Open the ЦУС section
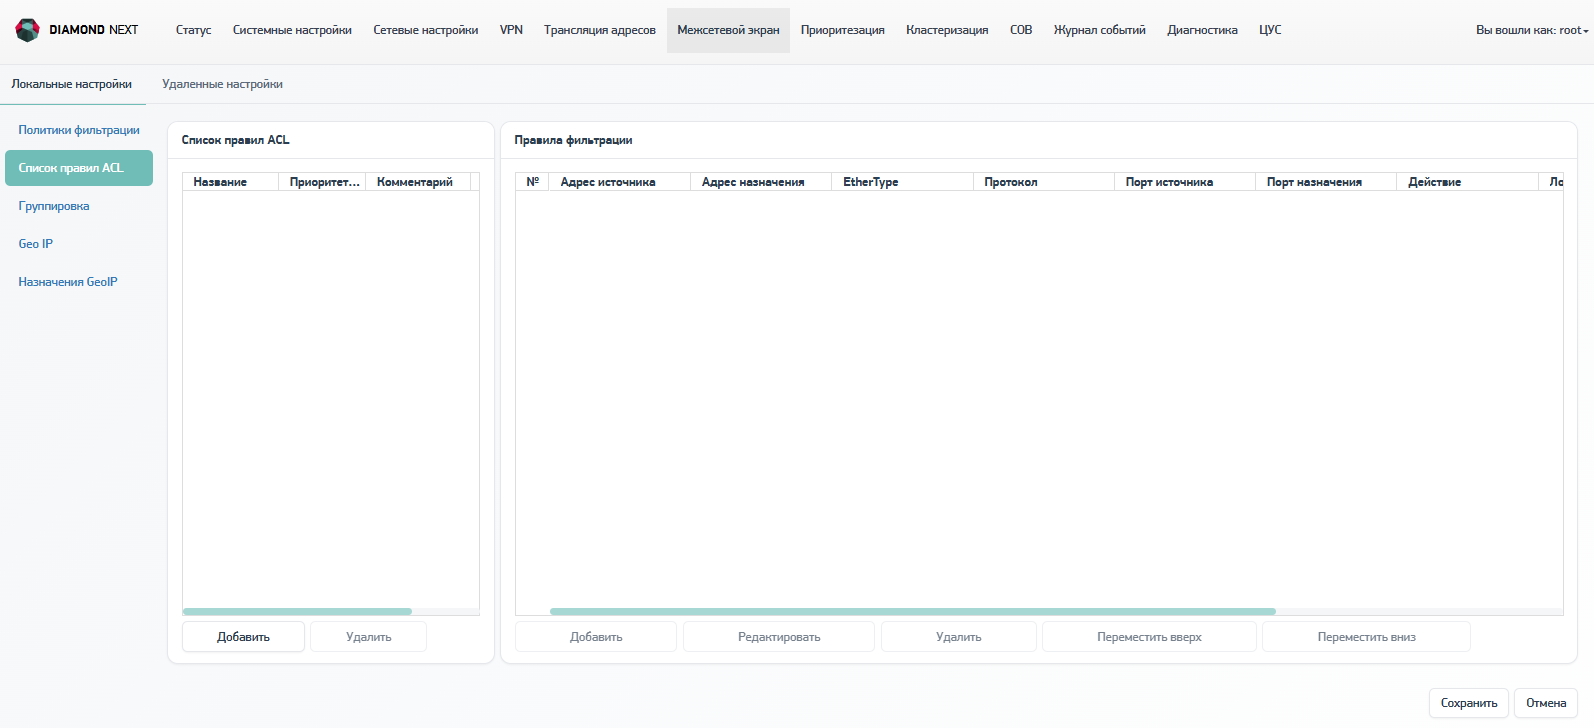The width and height of the screenshot is (1594, 728). tap(1270, 30)
